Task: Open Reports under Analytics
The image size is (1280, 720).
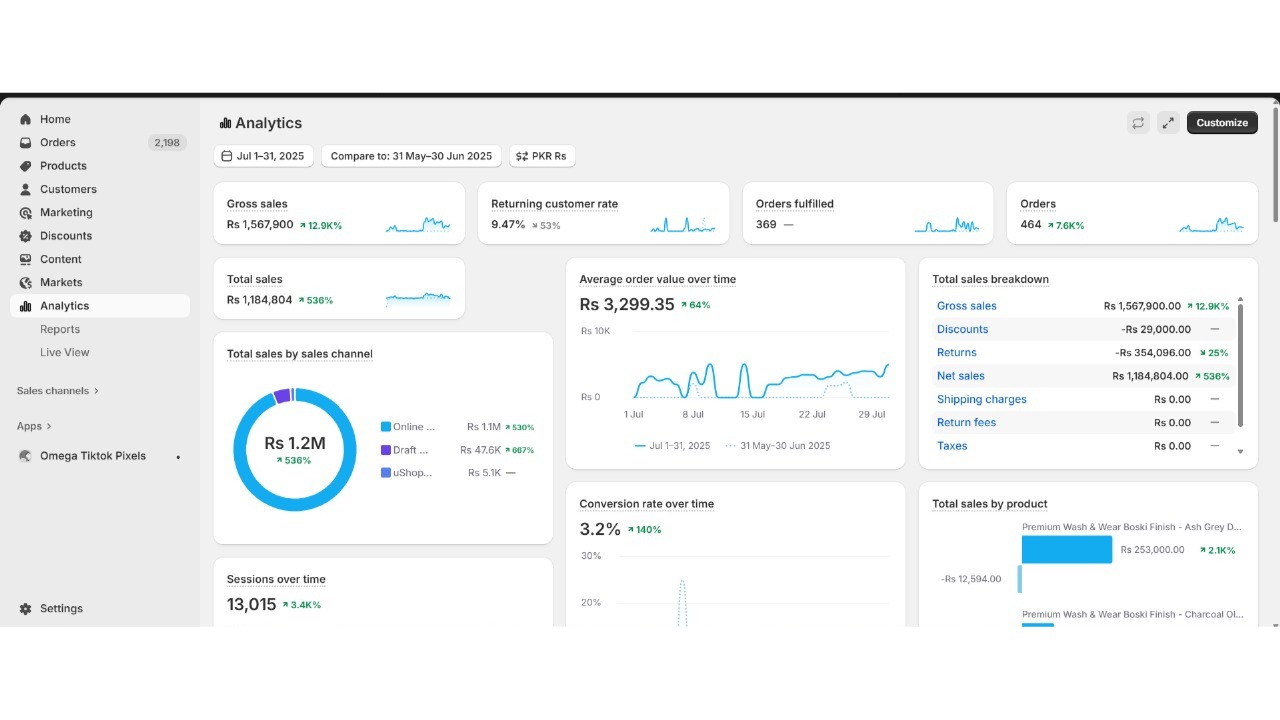Action: tap(60, 329)
